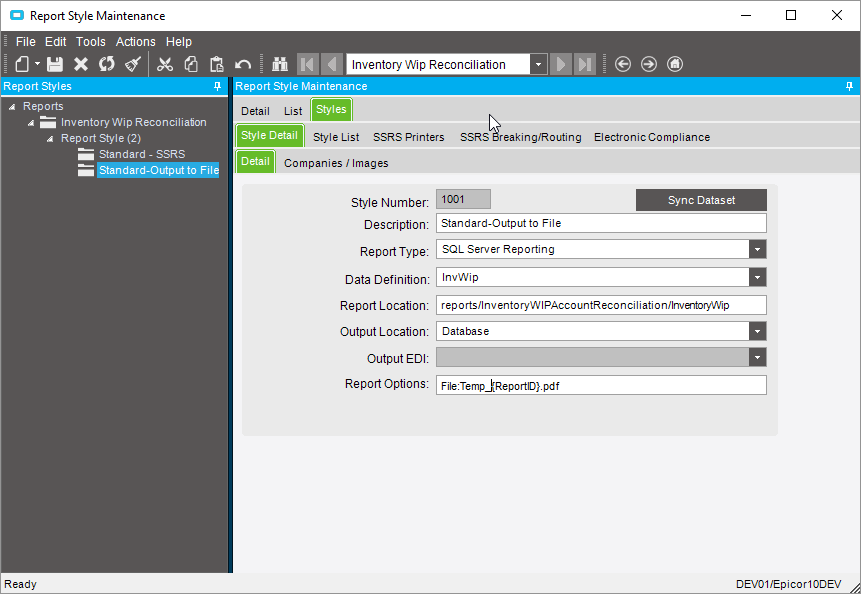The width and height of the screenshot is (862, 594).
Task: Click the toolbar Inventory Wip Reconciliation text box
Action: tap(438, 64)
